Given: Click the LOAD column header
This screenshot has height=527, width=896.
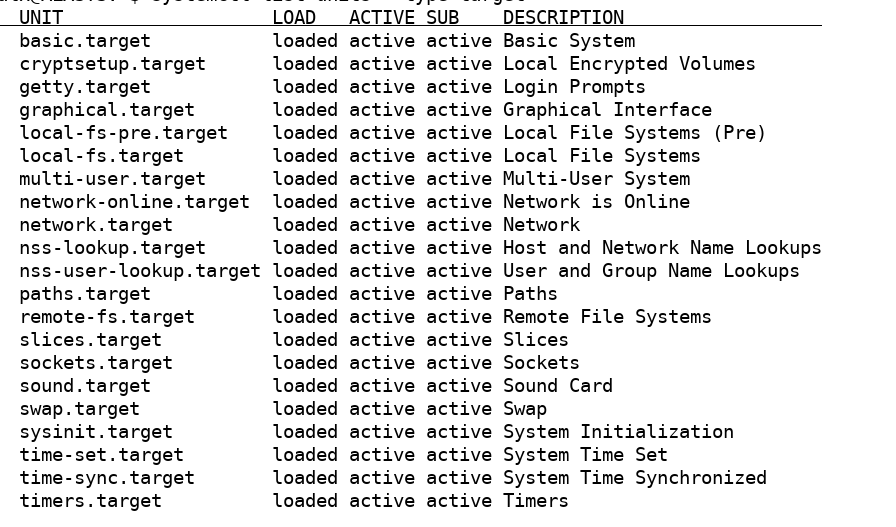Looking at the screenshot, I should [x=294, y=18].
